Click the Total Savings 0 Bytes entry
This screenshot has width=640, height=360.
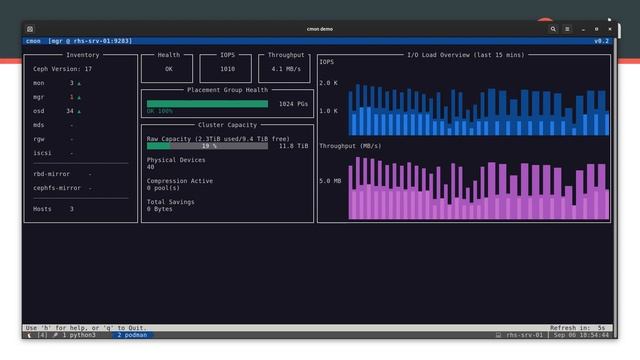171,205
